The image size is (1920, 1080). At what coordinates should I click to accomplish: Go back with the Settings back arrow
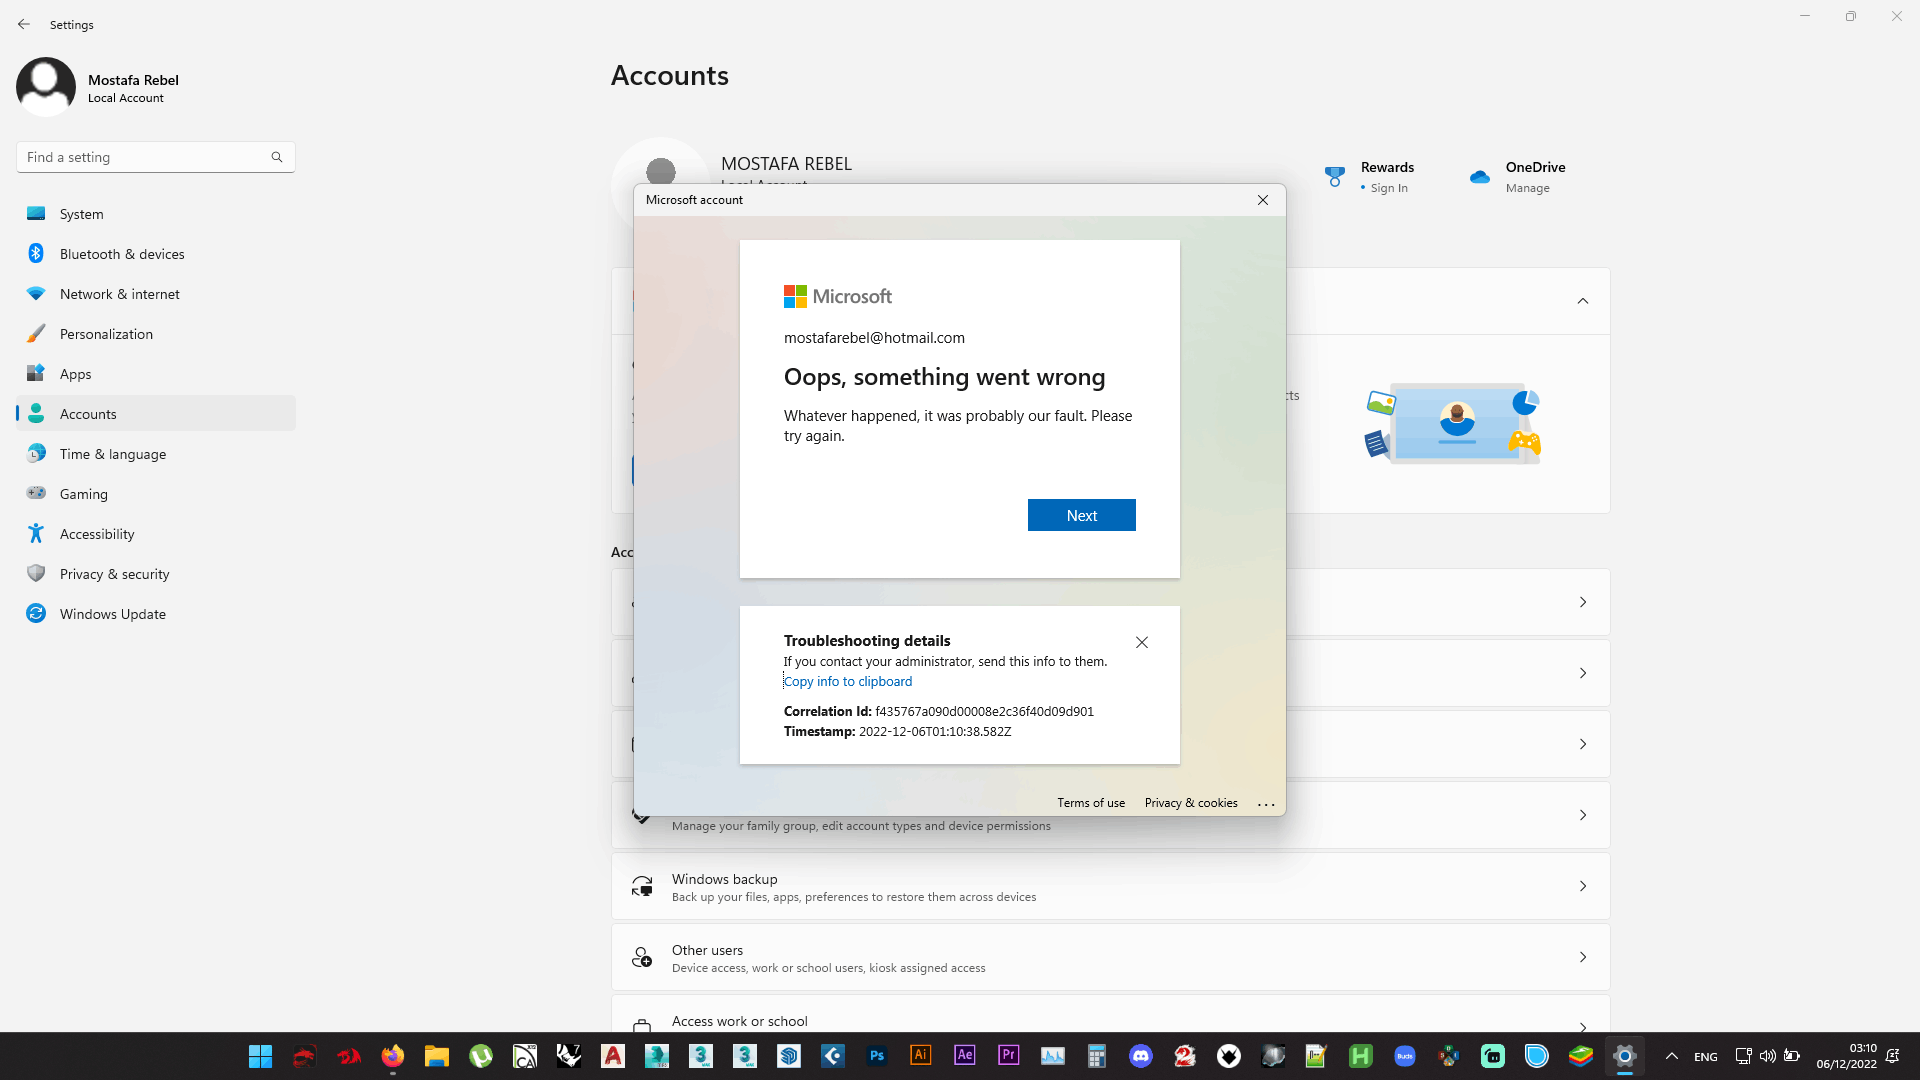click(x=24, y=24)
